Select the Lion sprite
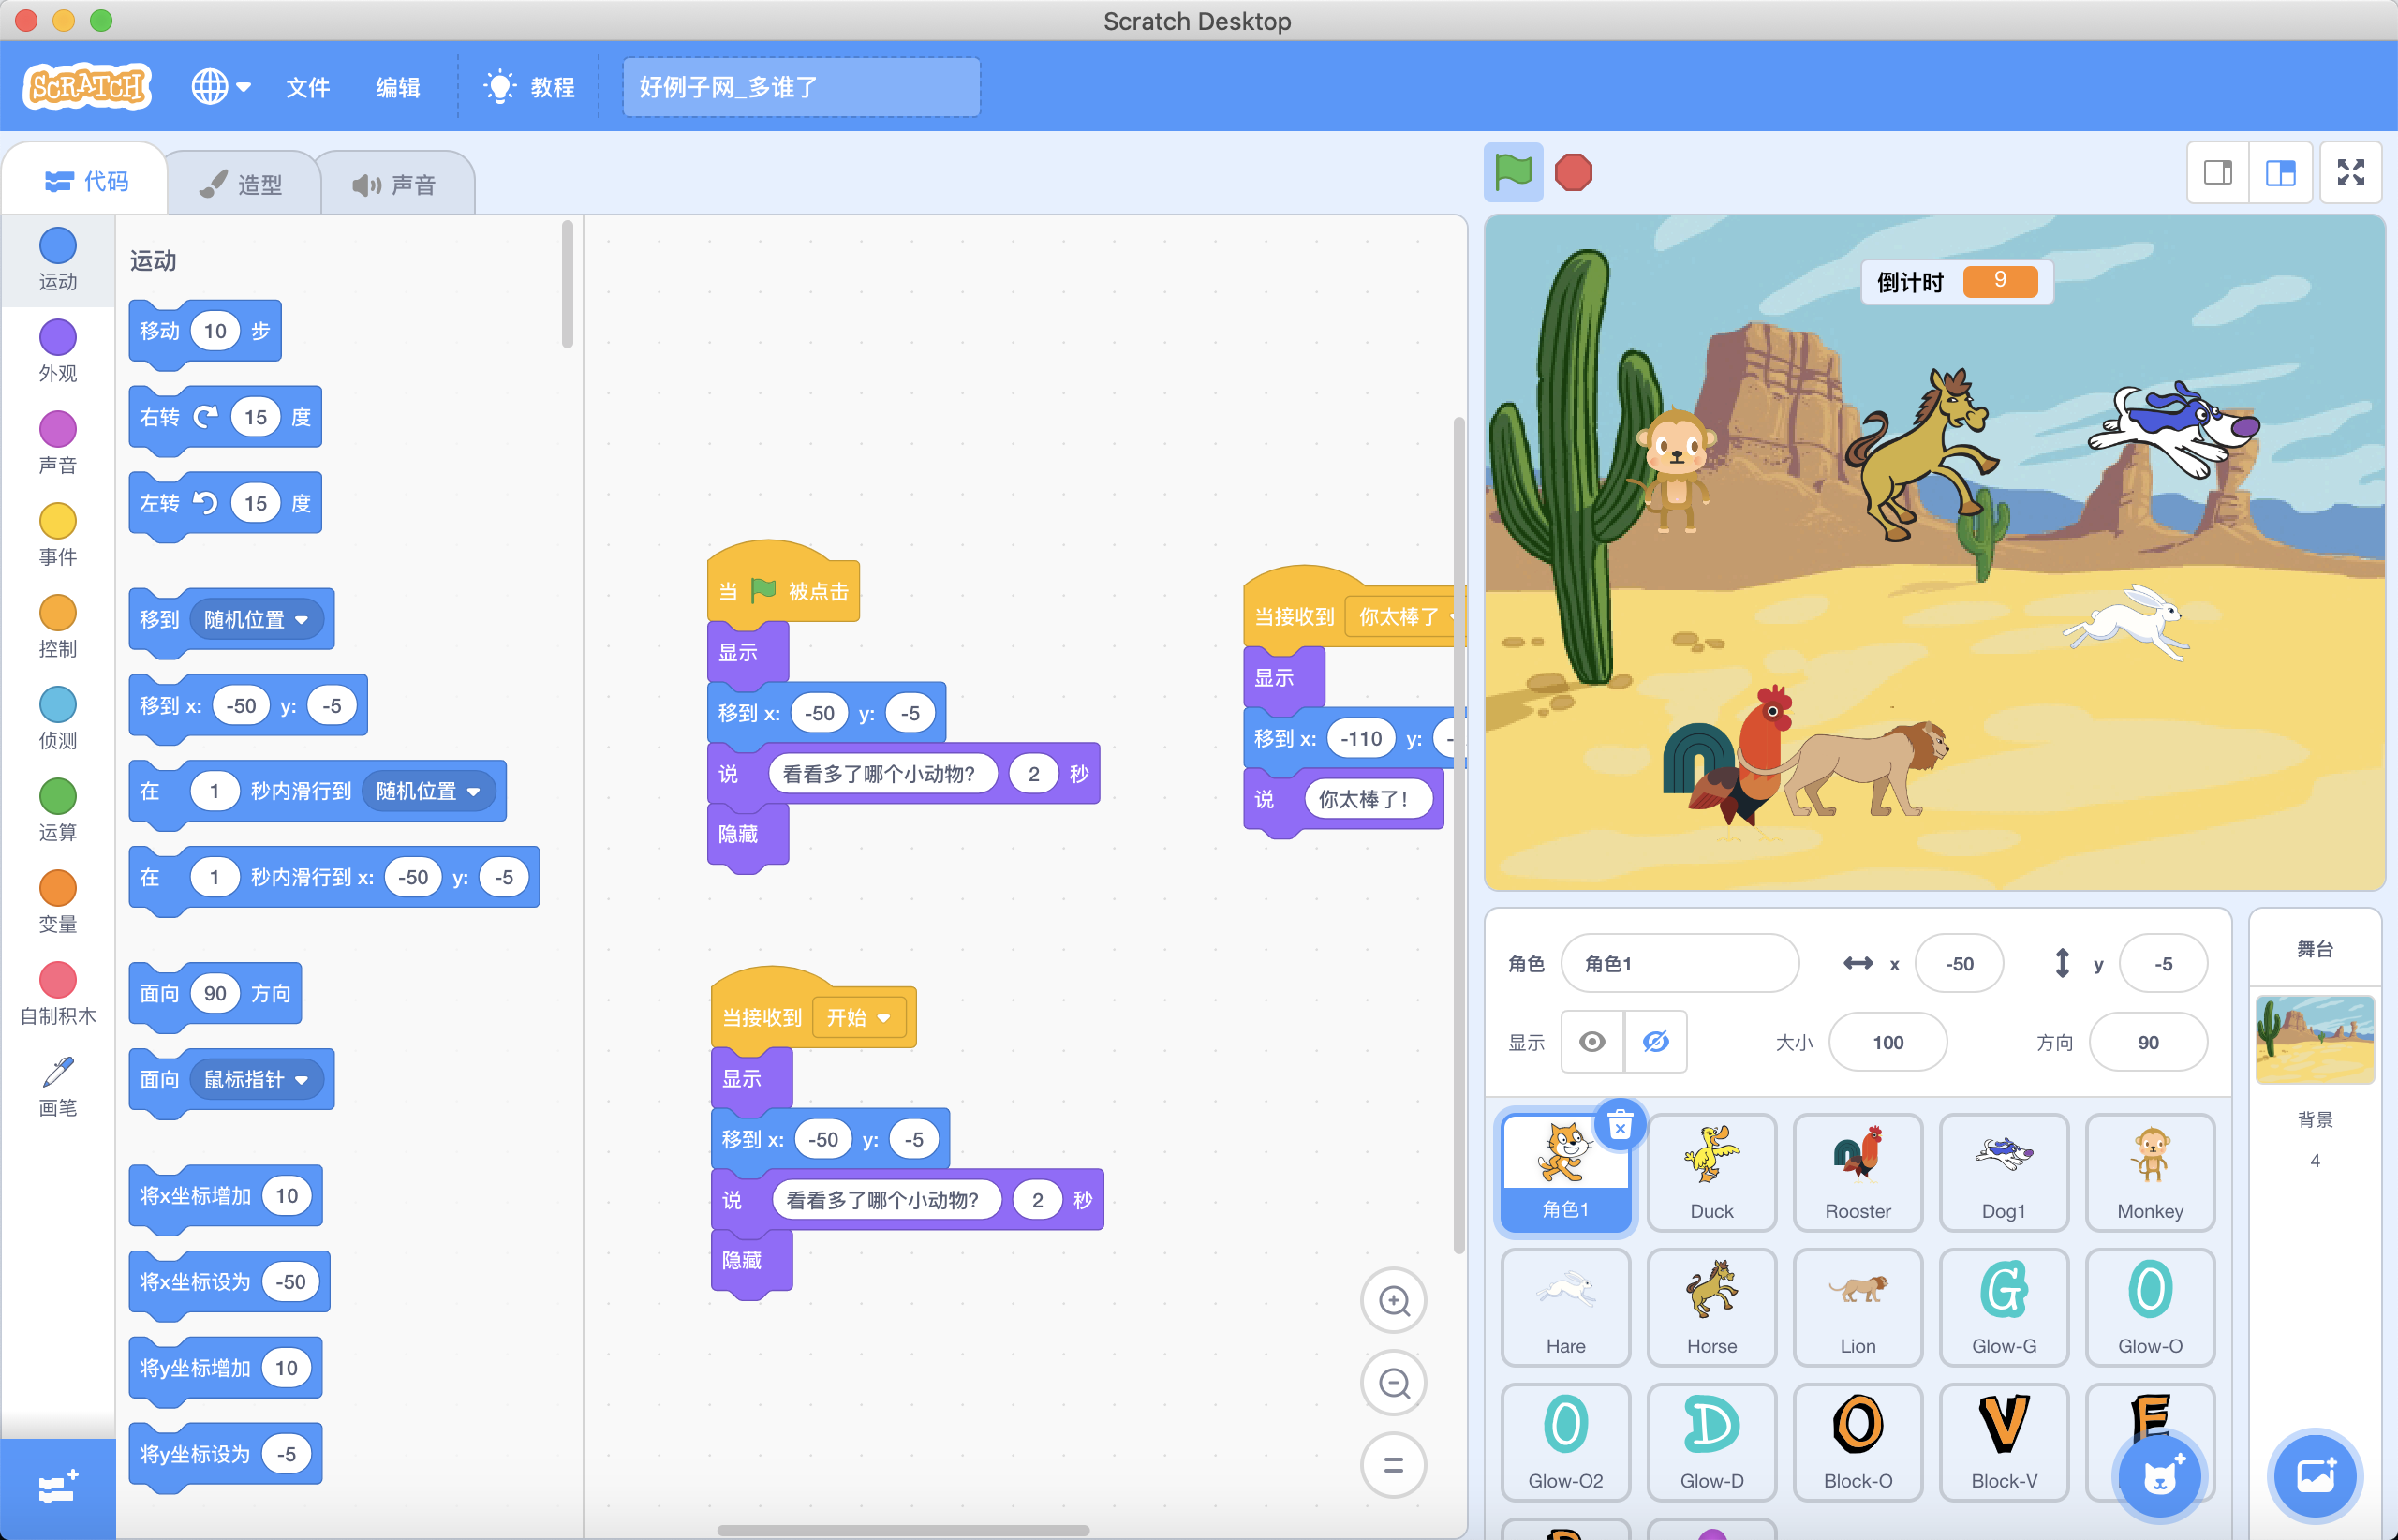 1858,1308
